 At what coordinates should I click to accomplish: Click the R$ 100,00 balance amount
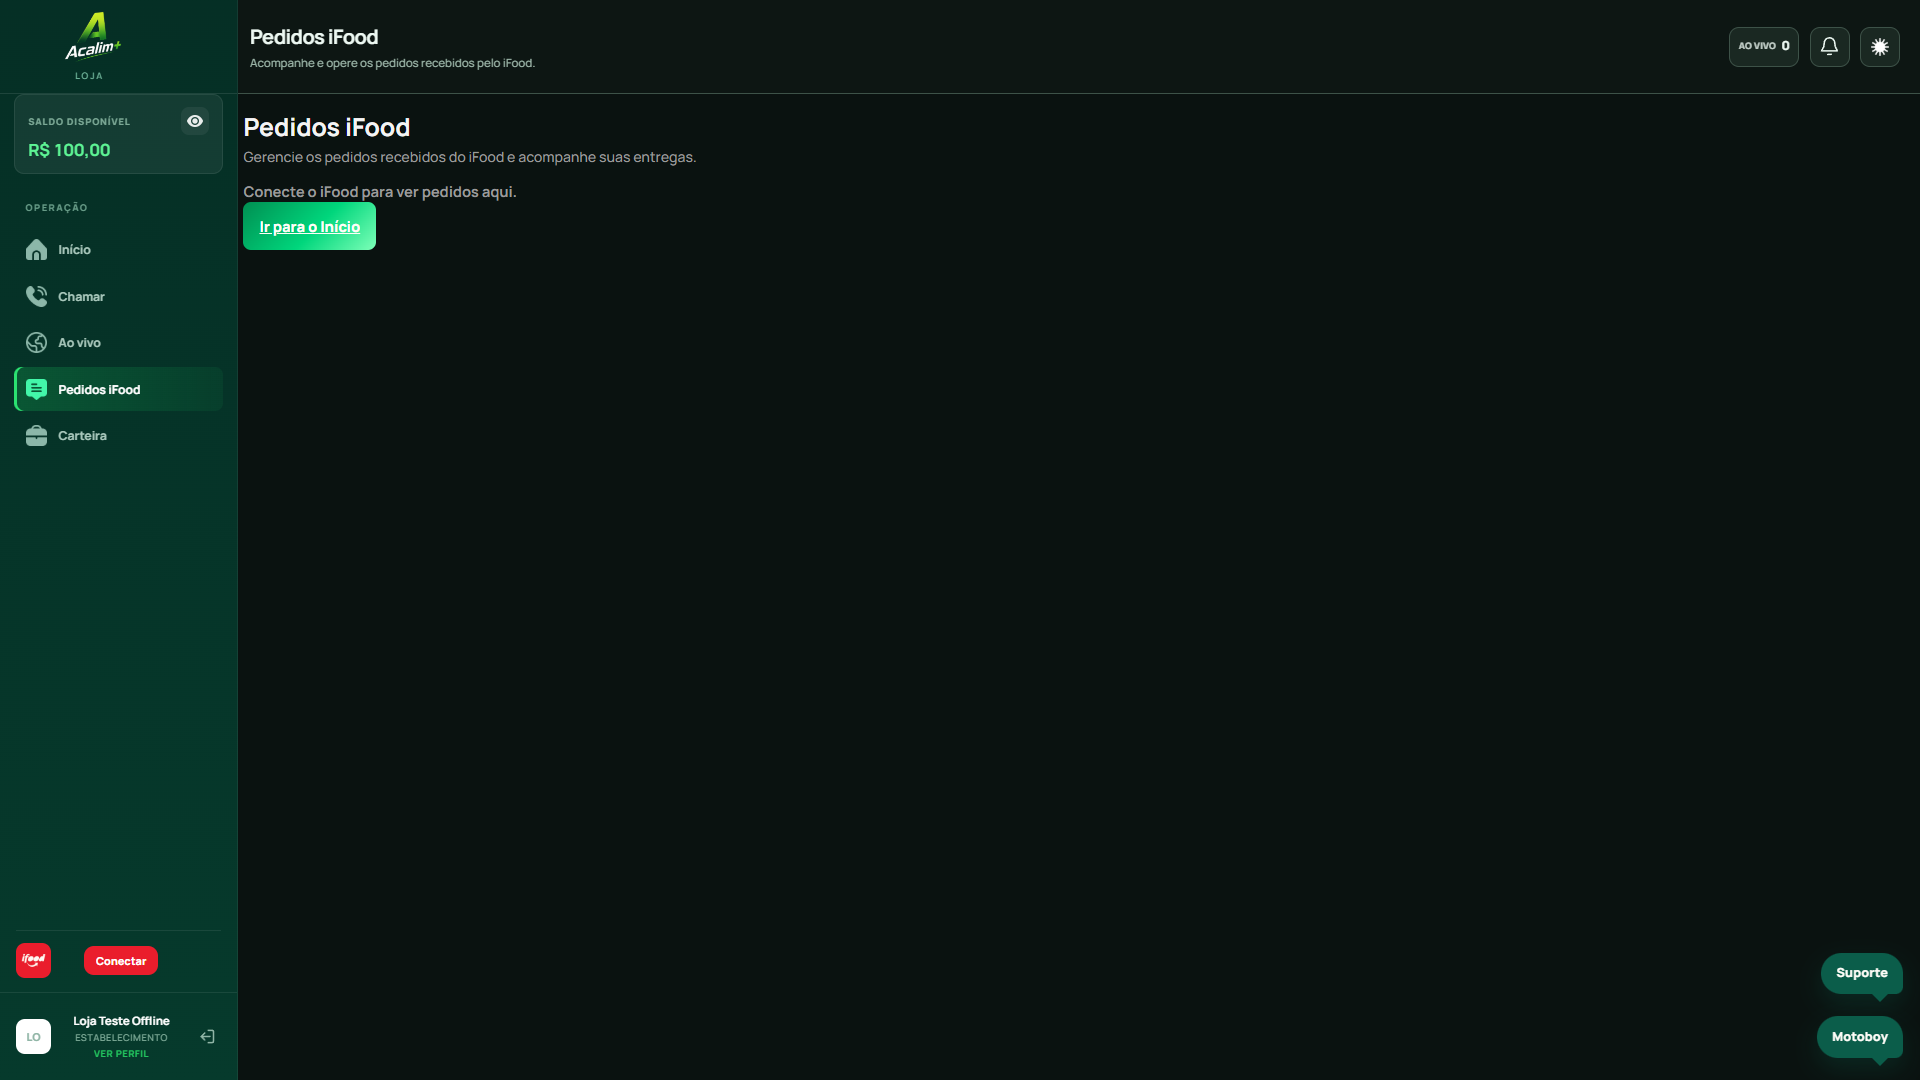tap(69, 150)
